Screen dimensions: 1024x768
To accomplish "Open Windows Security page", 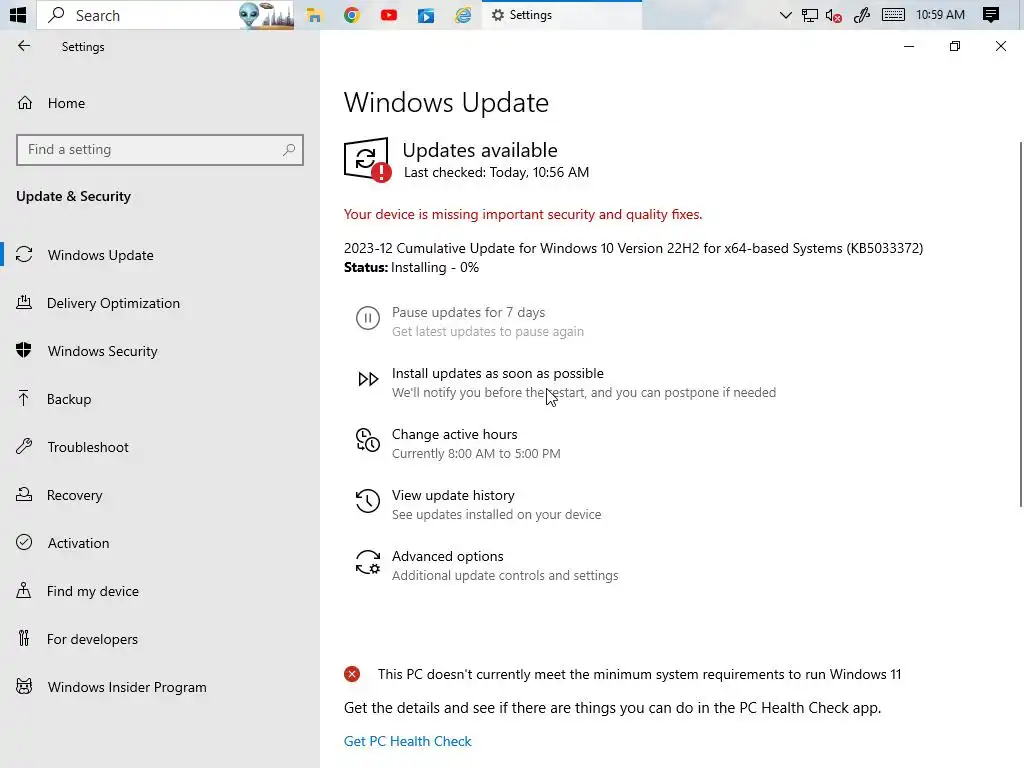I will tap(160, 351).
